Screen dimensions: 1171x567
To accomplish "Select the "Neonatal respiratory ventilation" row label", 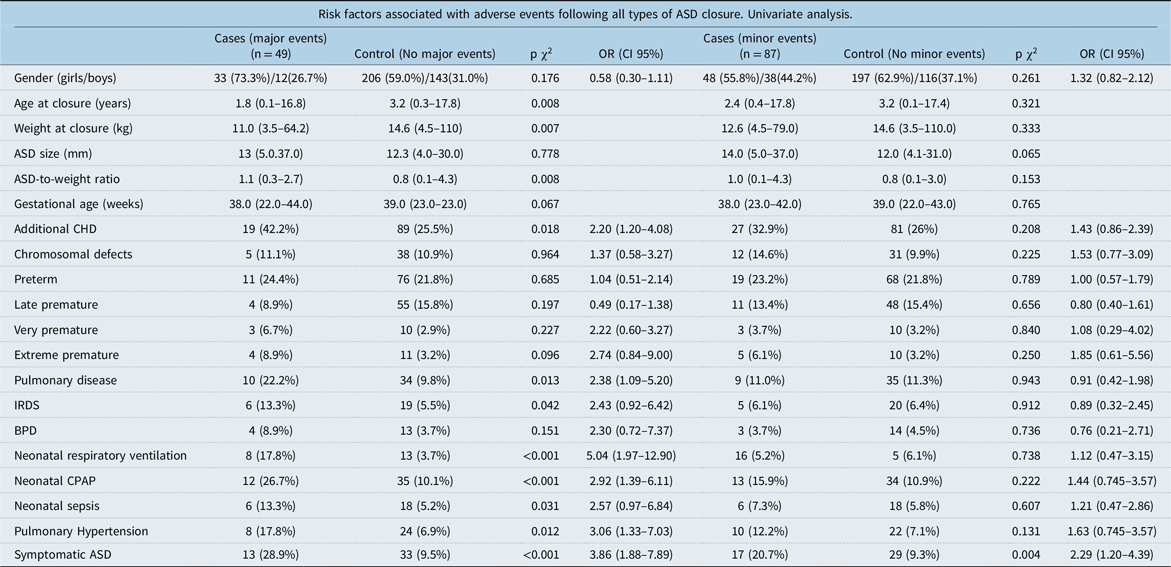I will [x=100, y=455].
